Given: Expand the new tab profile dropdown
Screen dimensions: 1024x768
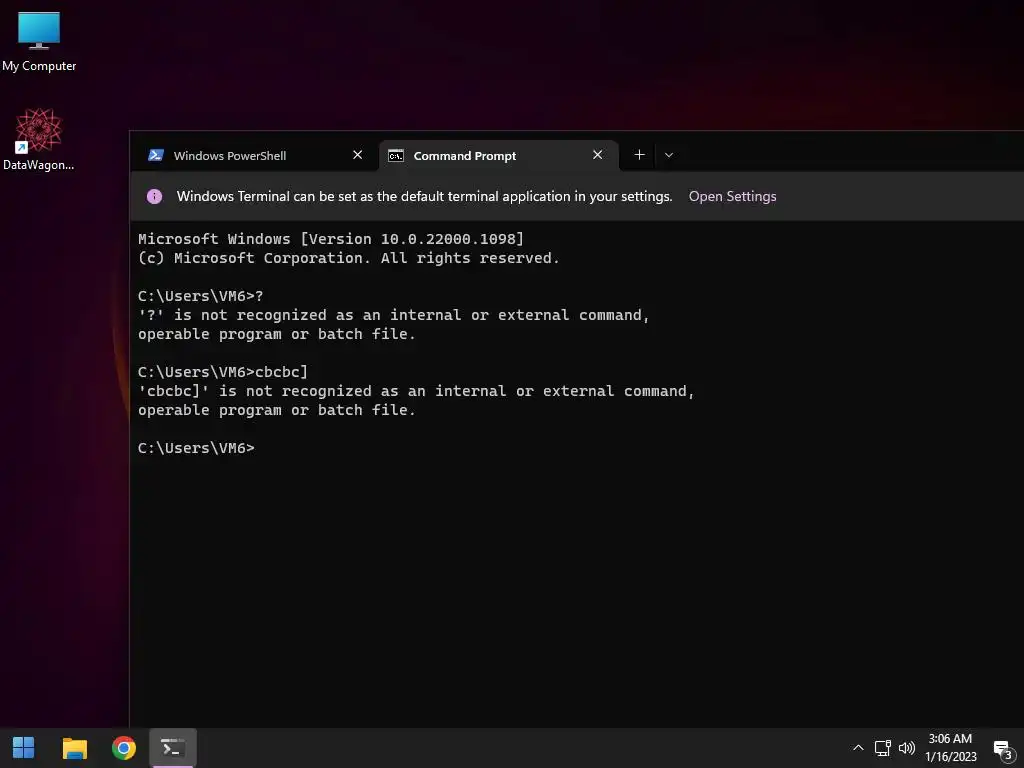Looking at the screenshot, I should pyautogui.click(x=669, y=155).
